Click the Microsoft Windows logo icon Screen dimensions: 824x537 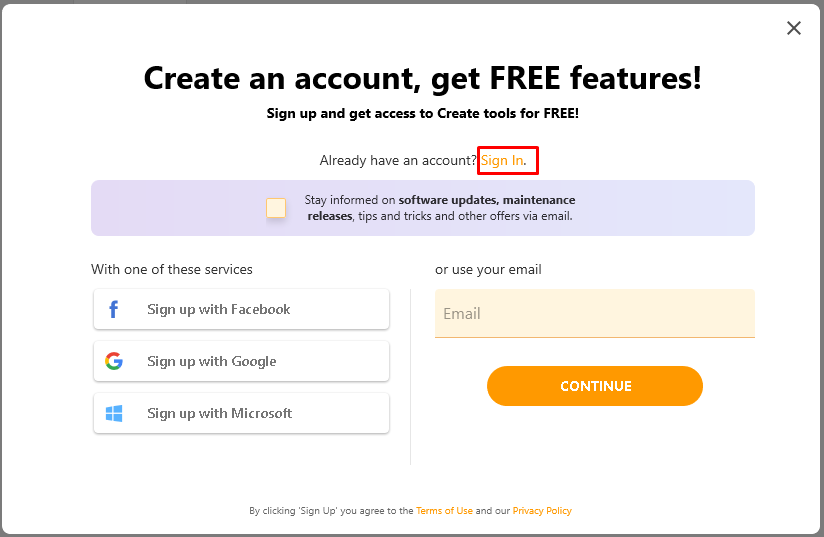114,413
